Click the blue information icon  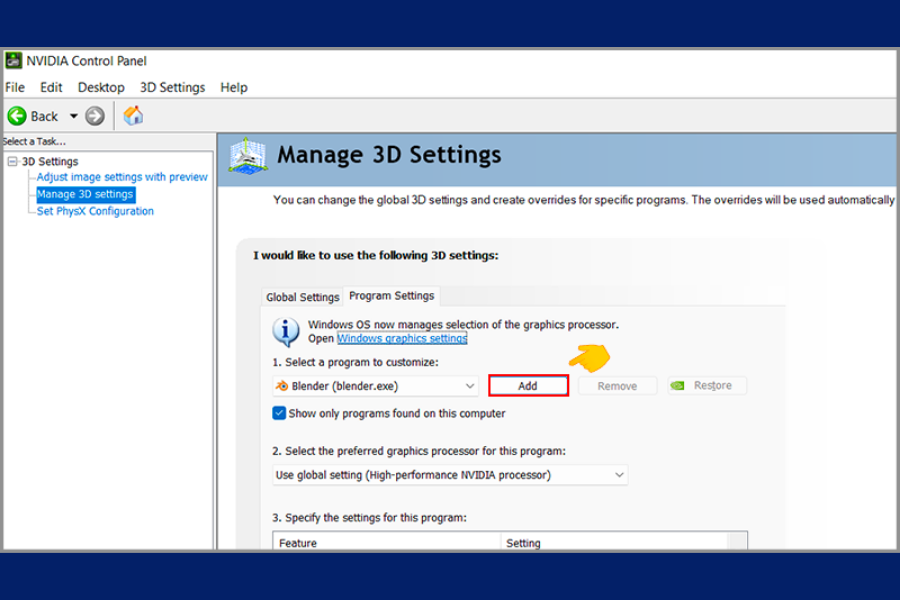coord(286,331)
